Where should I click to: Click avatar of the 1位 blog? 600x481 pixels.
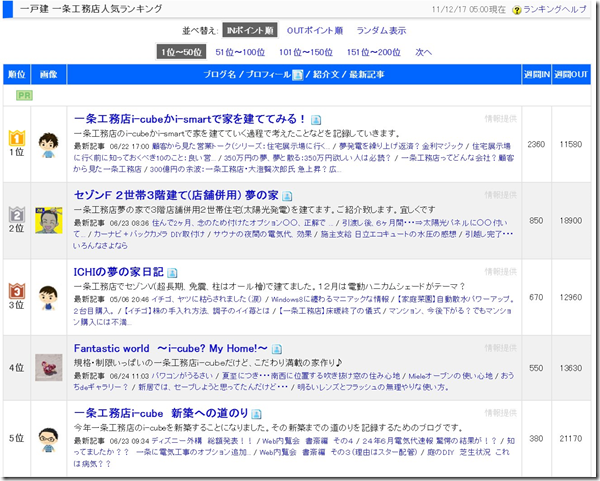(x=48, y=145)
